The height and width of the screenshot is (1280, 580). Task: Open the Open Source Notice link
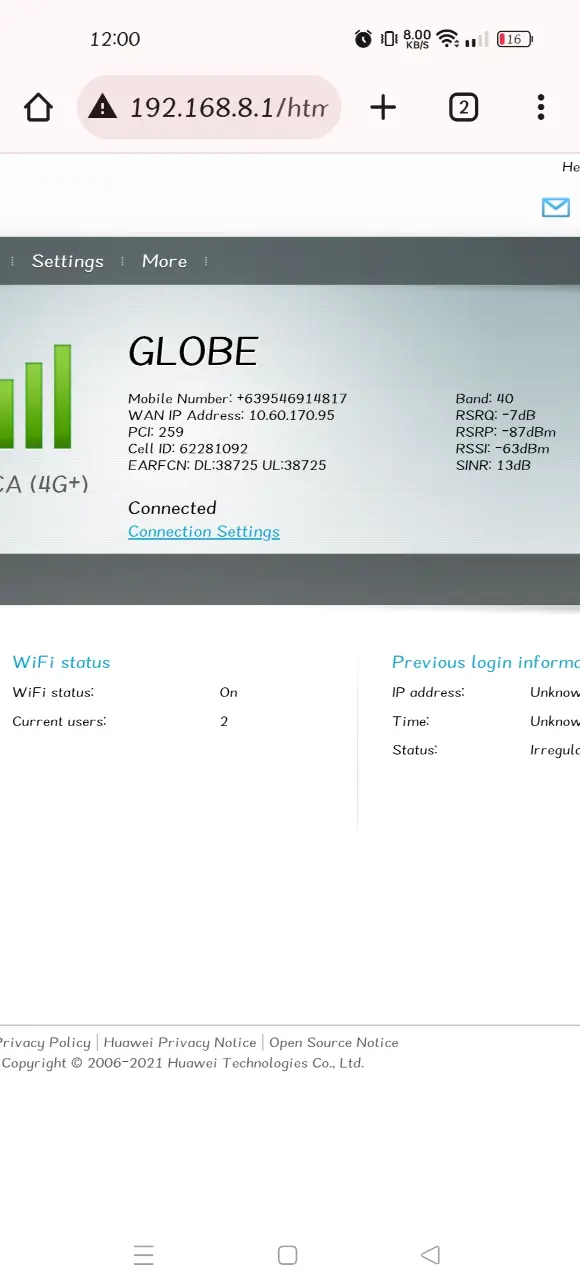pyautogui.click(x=334, y=1042)
